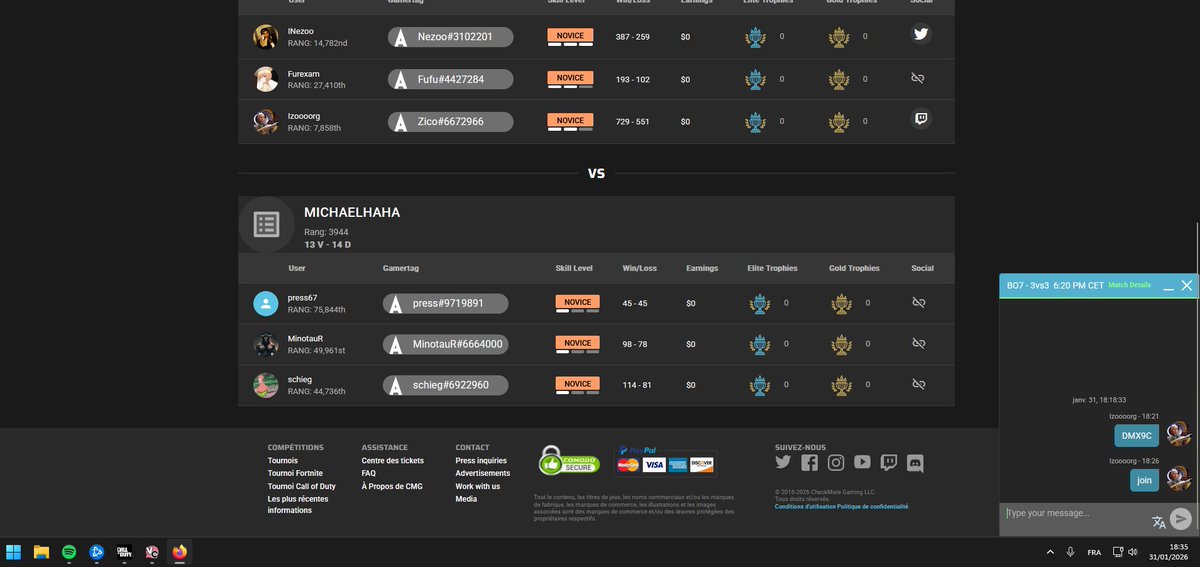Show hidden system tray icons
The image size is (1200, 567).
(1050, 552)
